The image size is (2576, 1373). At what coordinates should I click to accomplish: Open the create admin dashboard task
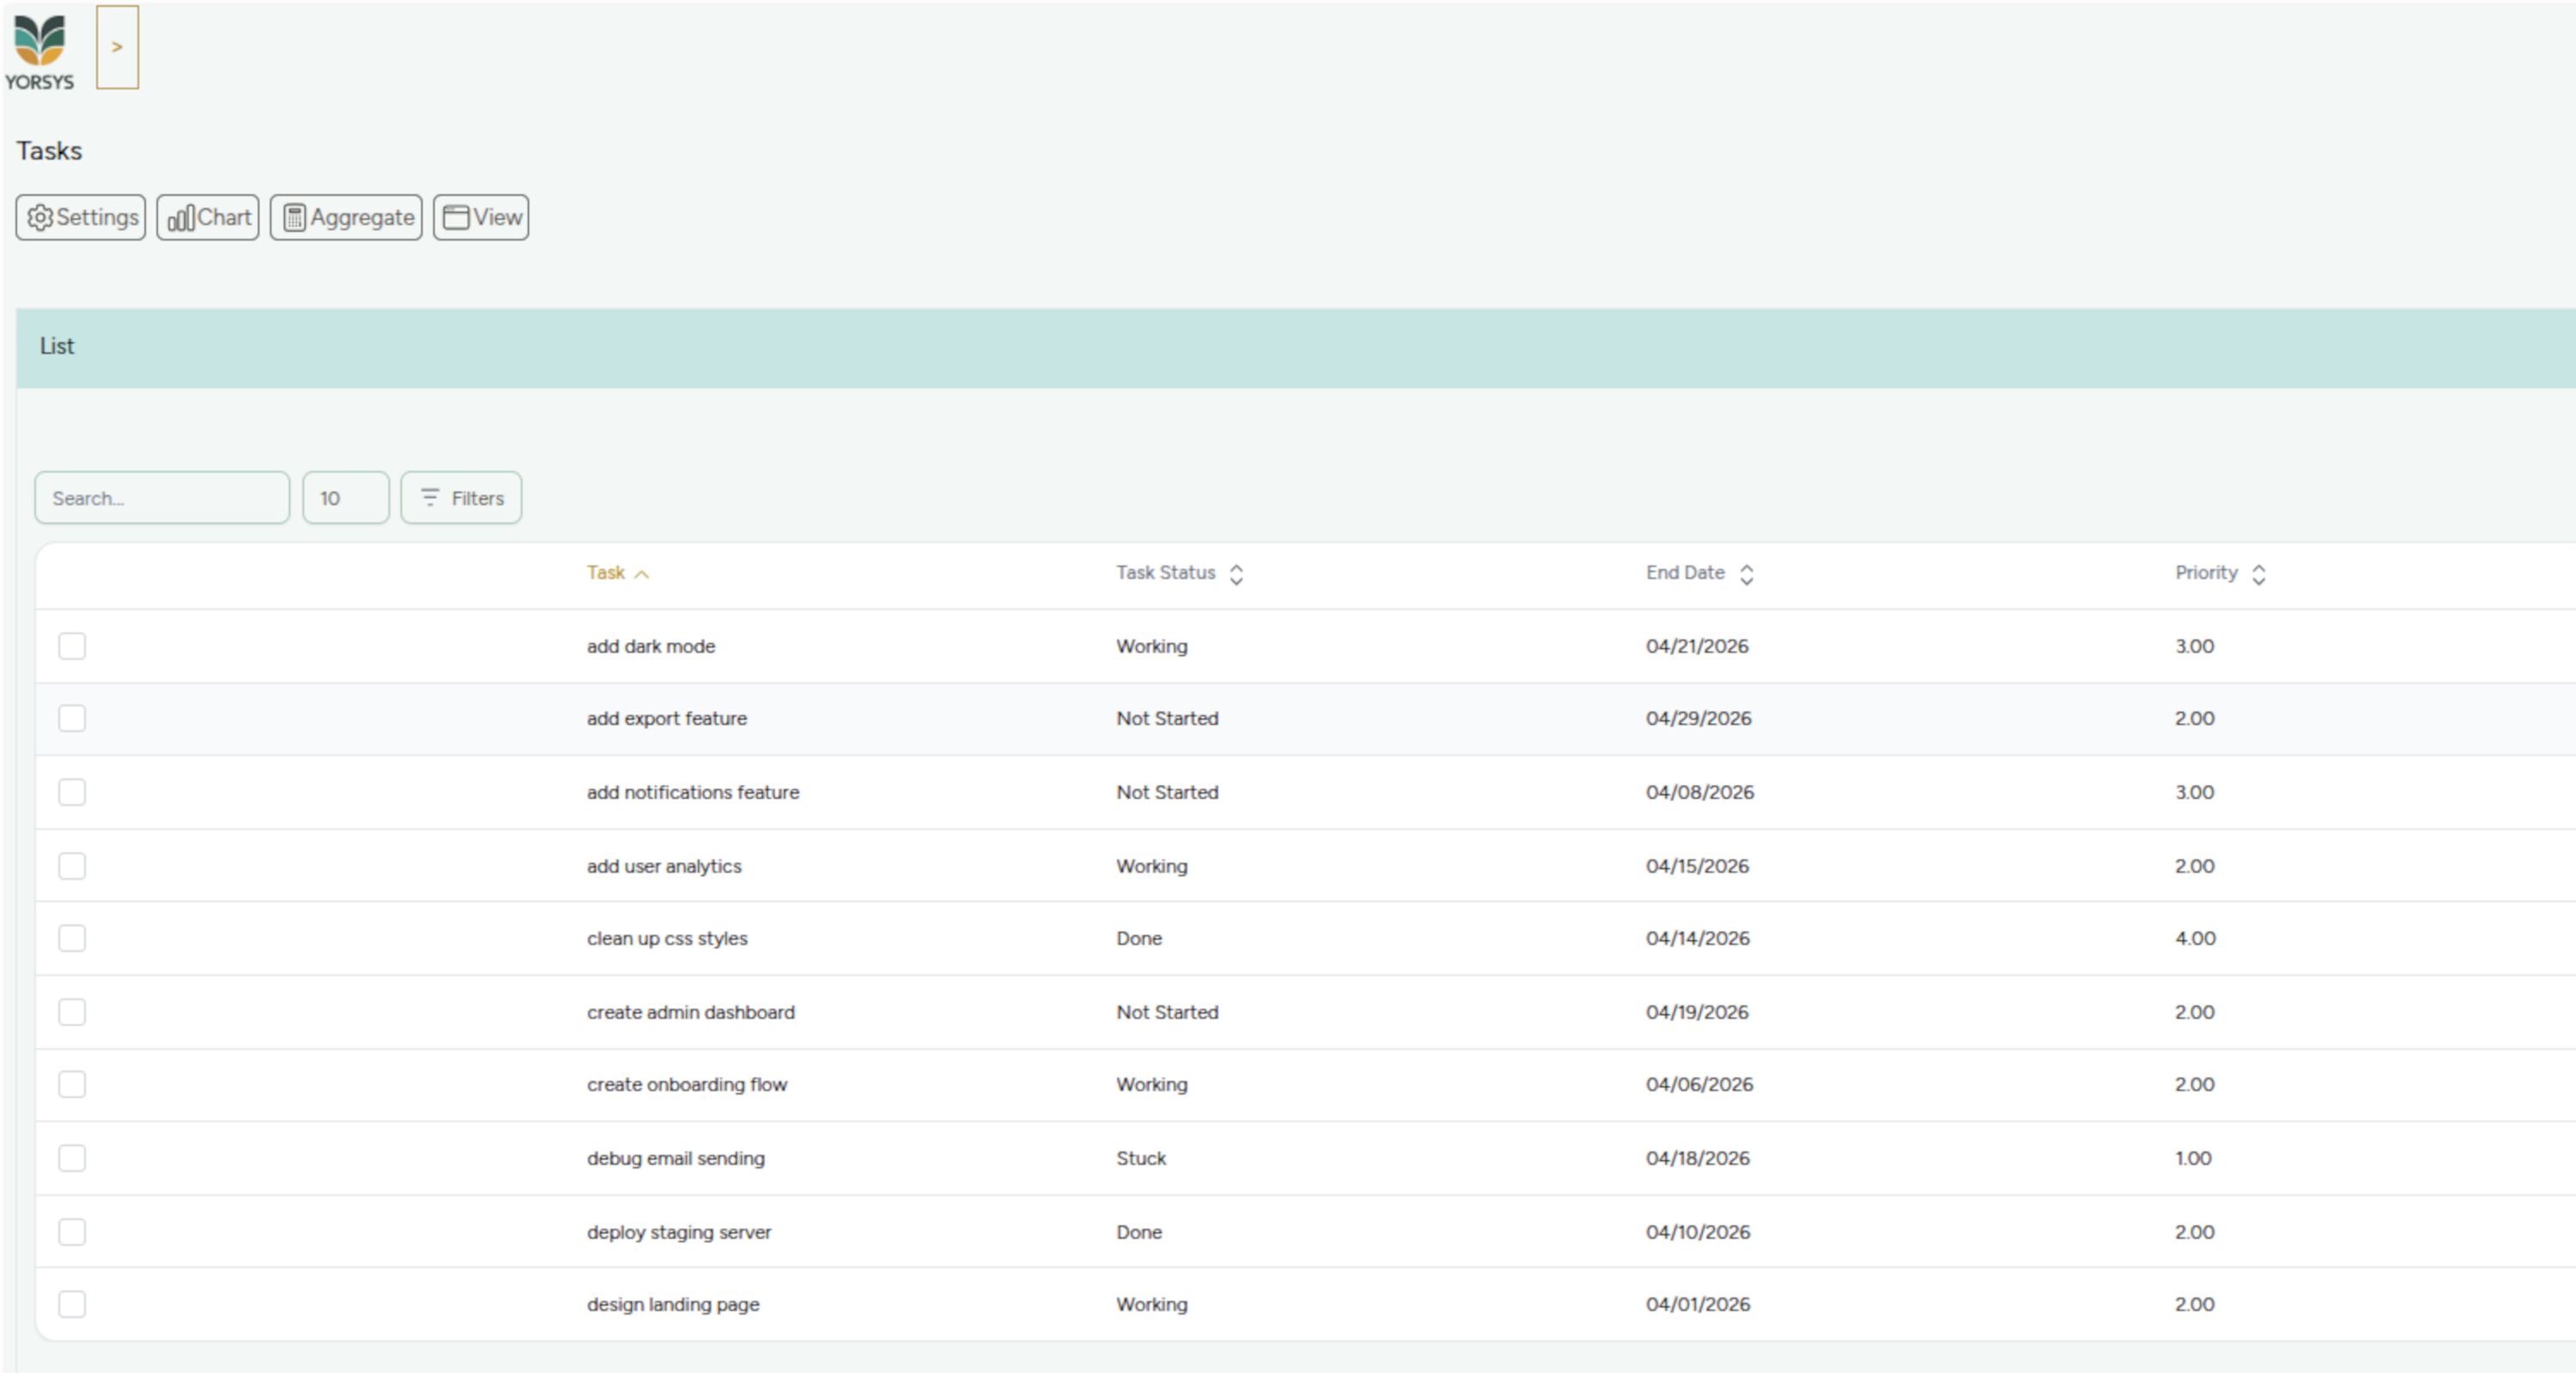pos(690,1012)
